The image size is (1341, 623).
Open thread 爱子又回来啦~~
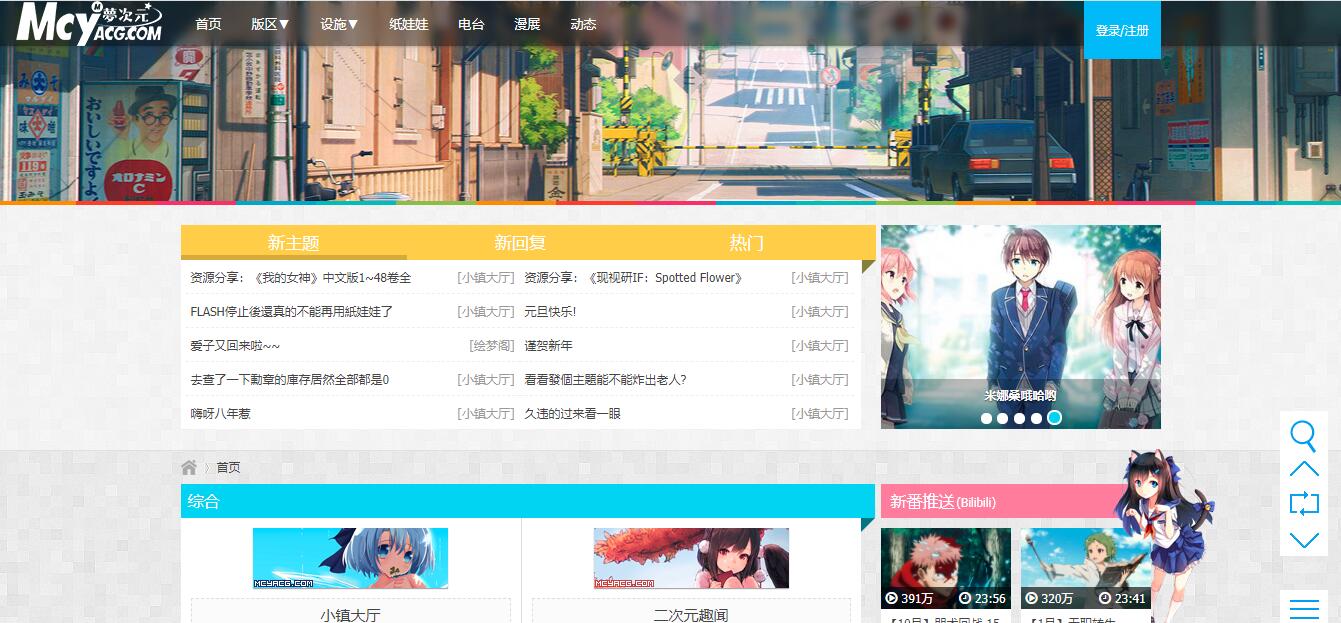tap(235, 346)
